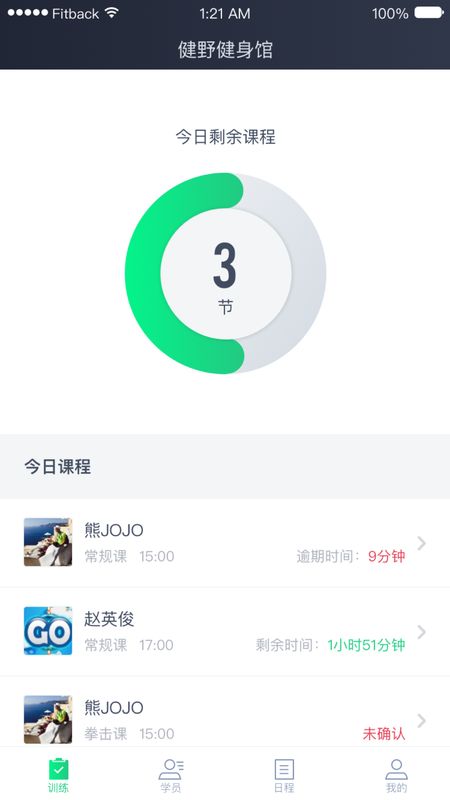Tap signal strength dots beside Fitback
Viewport: 450px width, 800px height.
click(28, 13)
